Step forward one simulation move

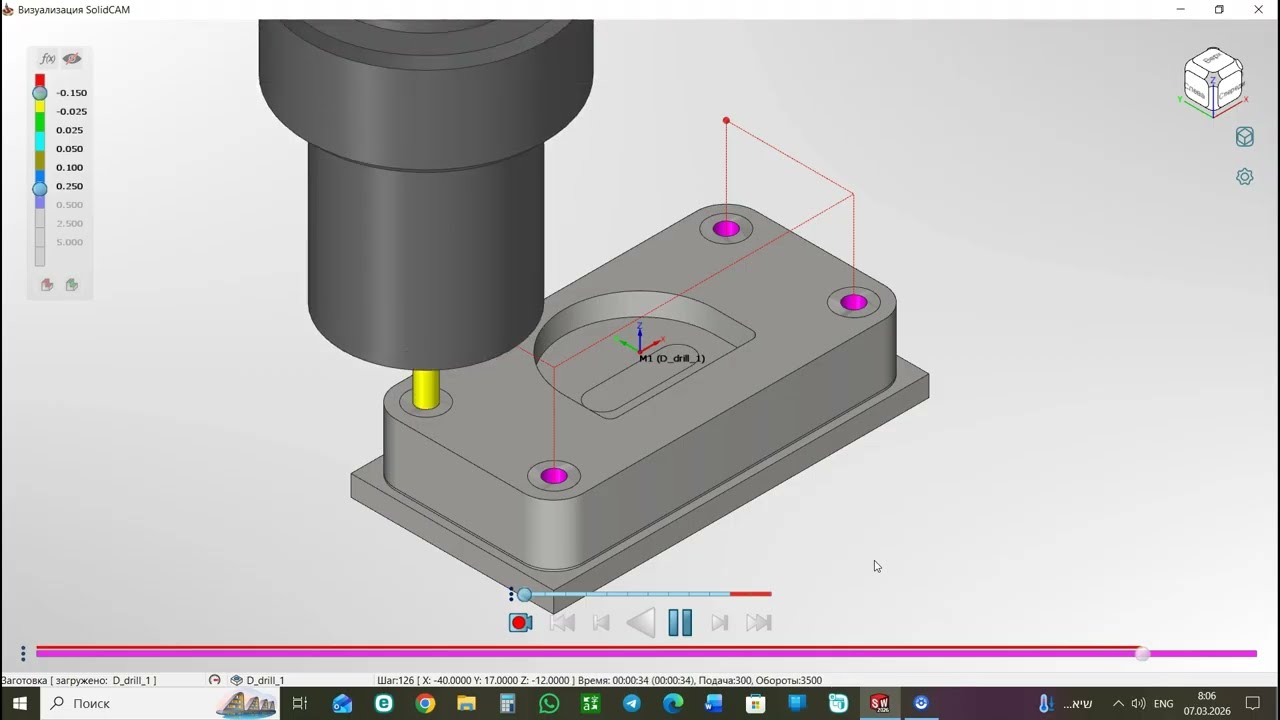pyautogui.click(x=719, y=623)
